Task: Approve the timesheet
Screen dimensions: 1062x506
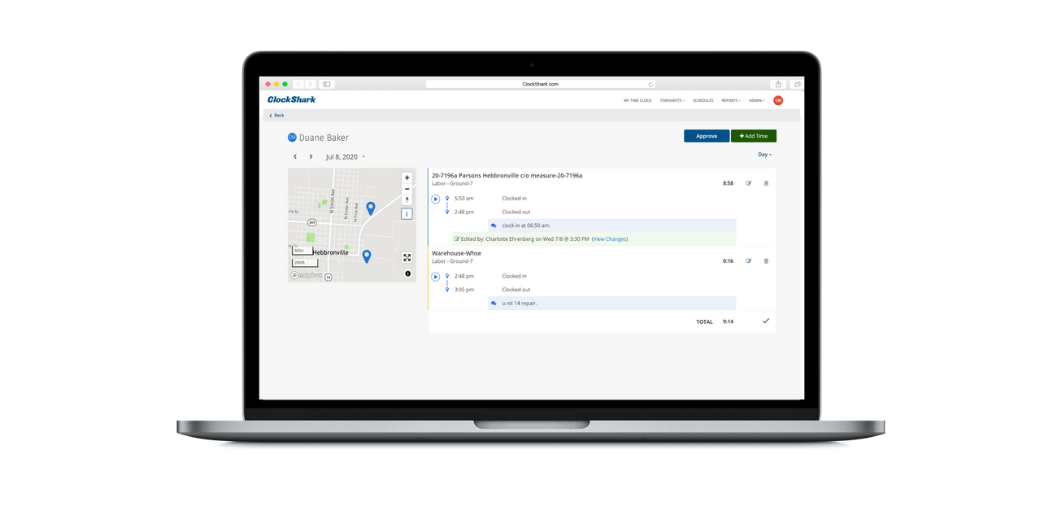Action: click(706, 136)
